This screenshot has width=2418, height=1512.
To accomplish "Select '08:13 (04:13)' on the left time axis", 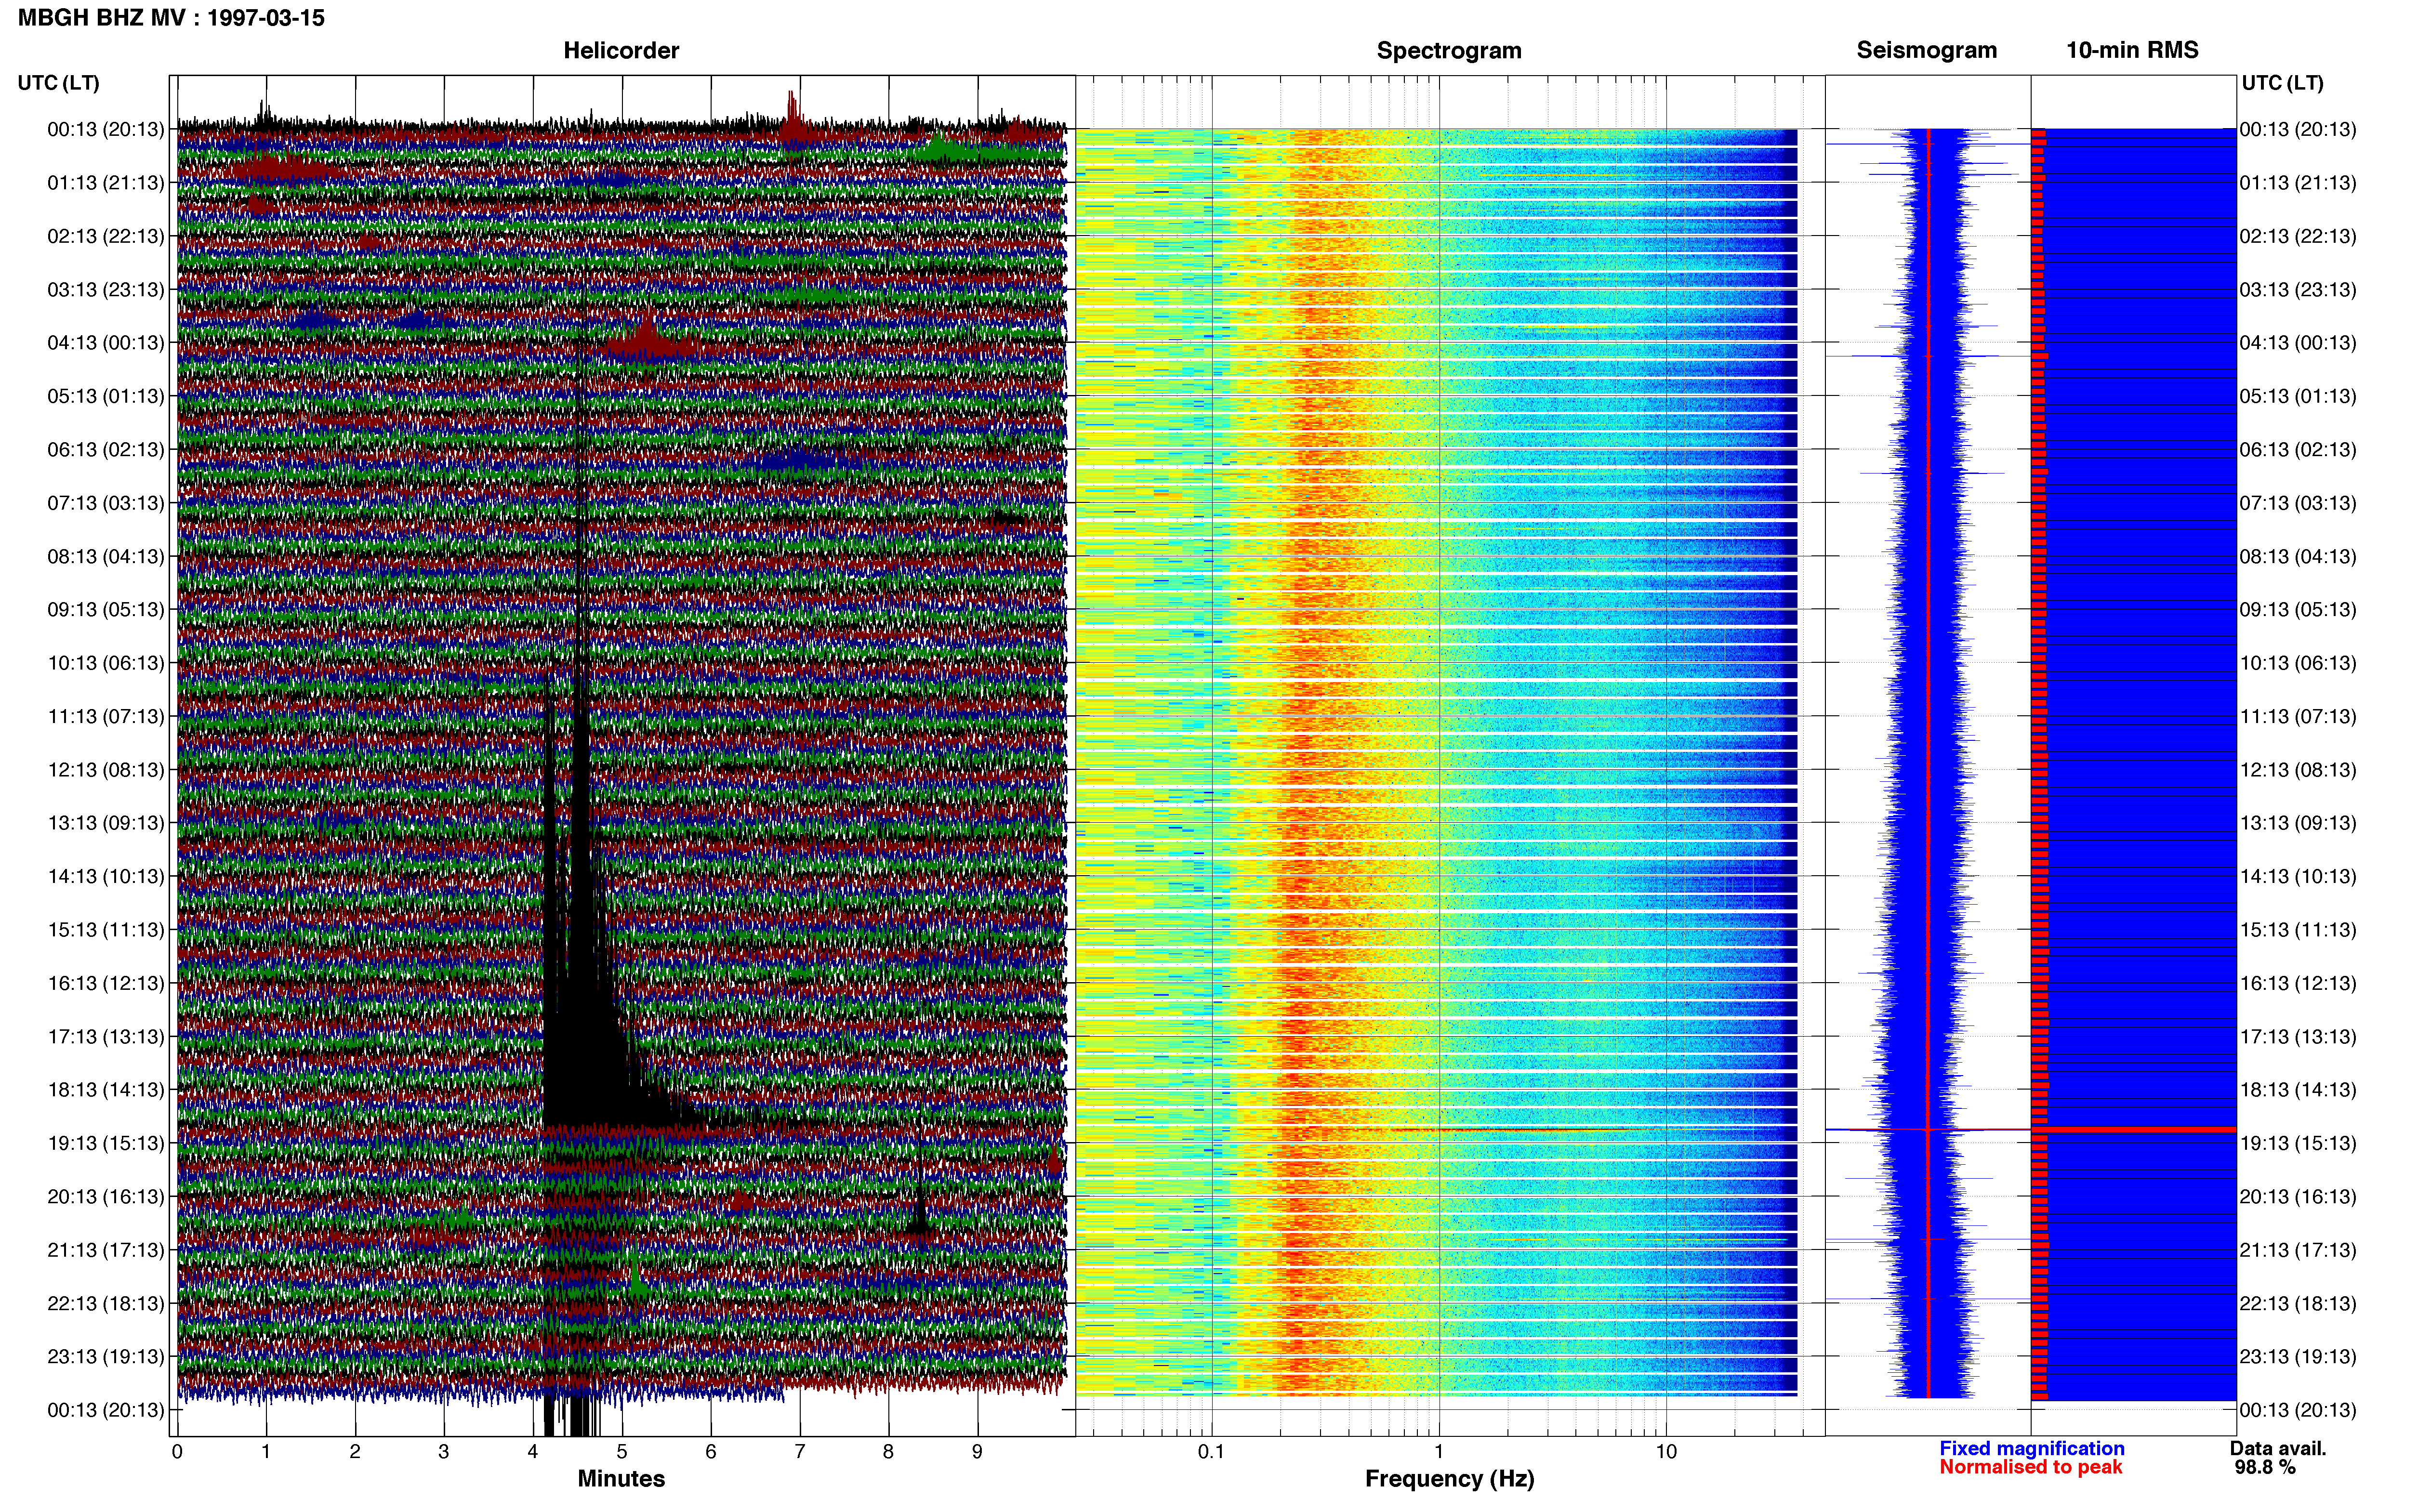I will (x=106, y=556).
